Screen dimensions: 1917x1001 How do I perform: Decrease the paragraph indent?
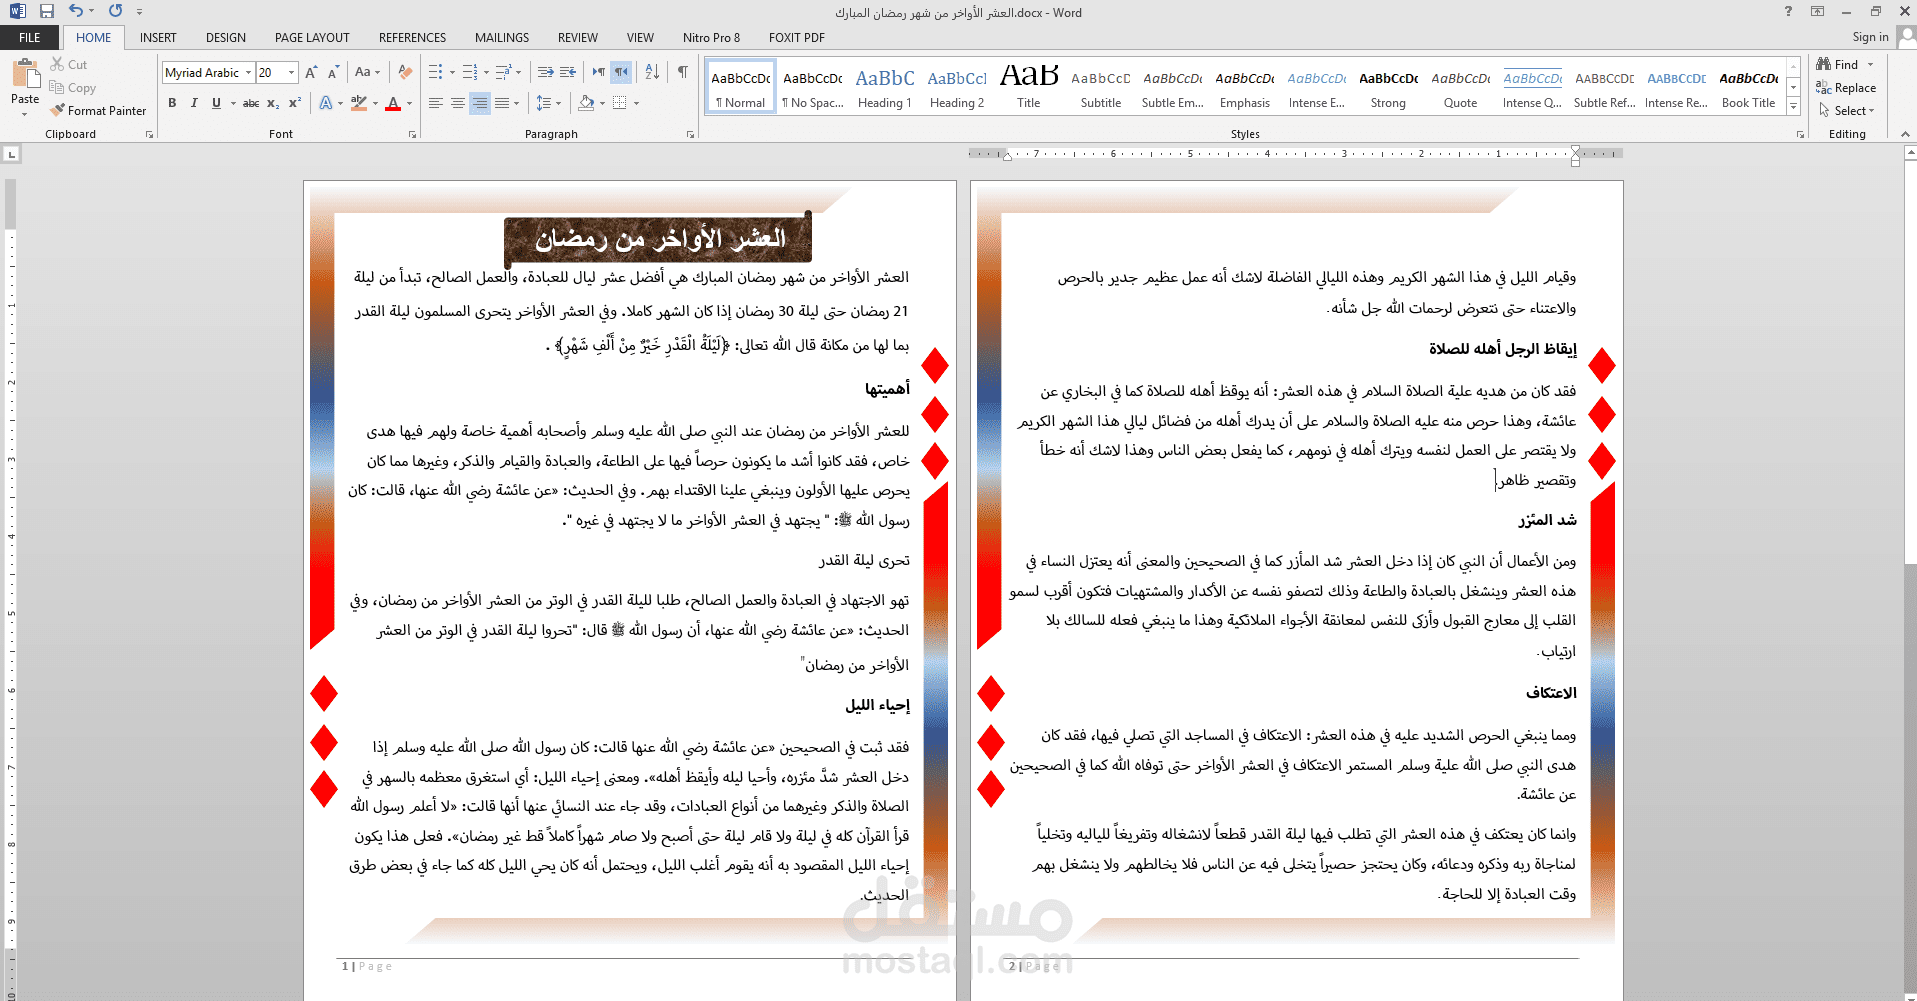point(545,73)
